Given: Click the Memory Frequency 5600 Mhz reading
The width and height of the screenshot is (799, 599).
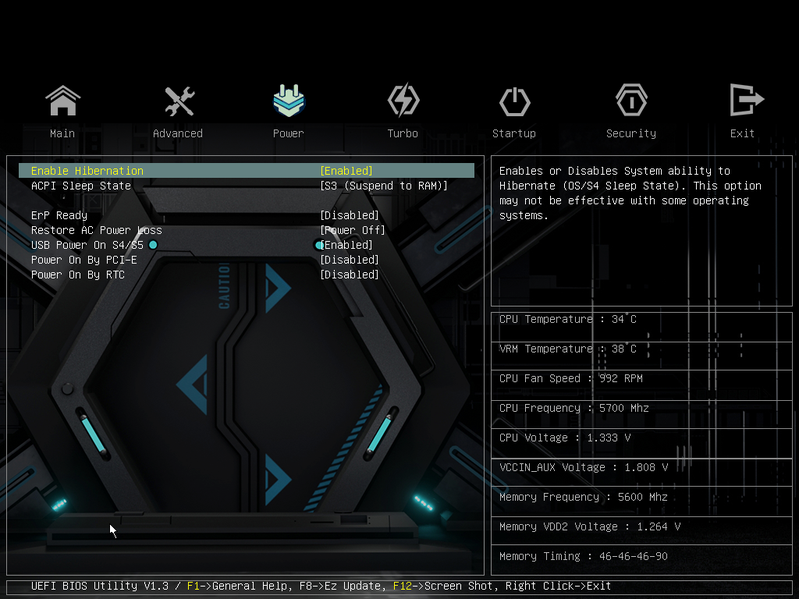Looking at the screenshot, I should (583, 497).
